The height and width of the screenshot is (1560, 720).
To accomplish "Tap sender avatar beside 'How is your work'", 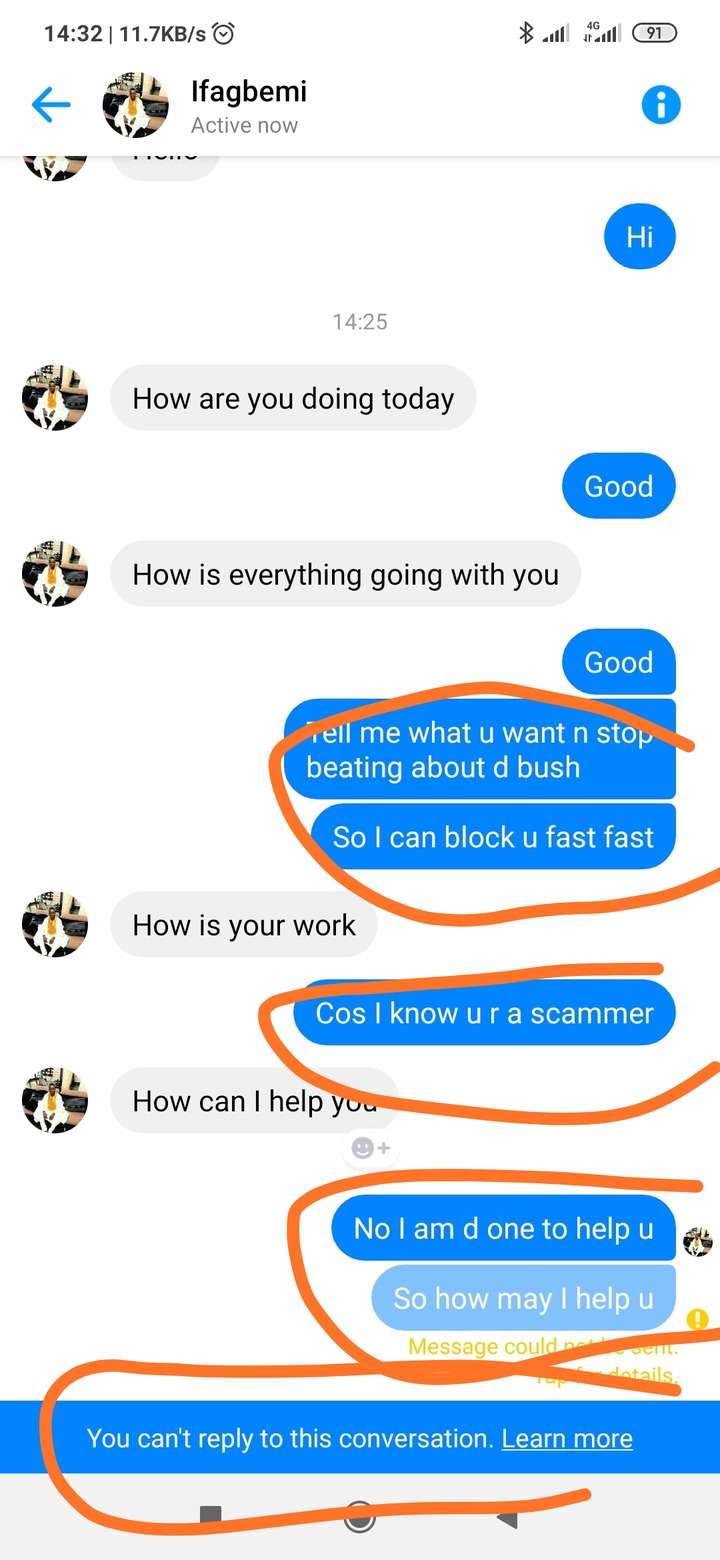I will [55, 925].
